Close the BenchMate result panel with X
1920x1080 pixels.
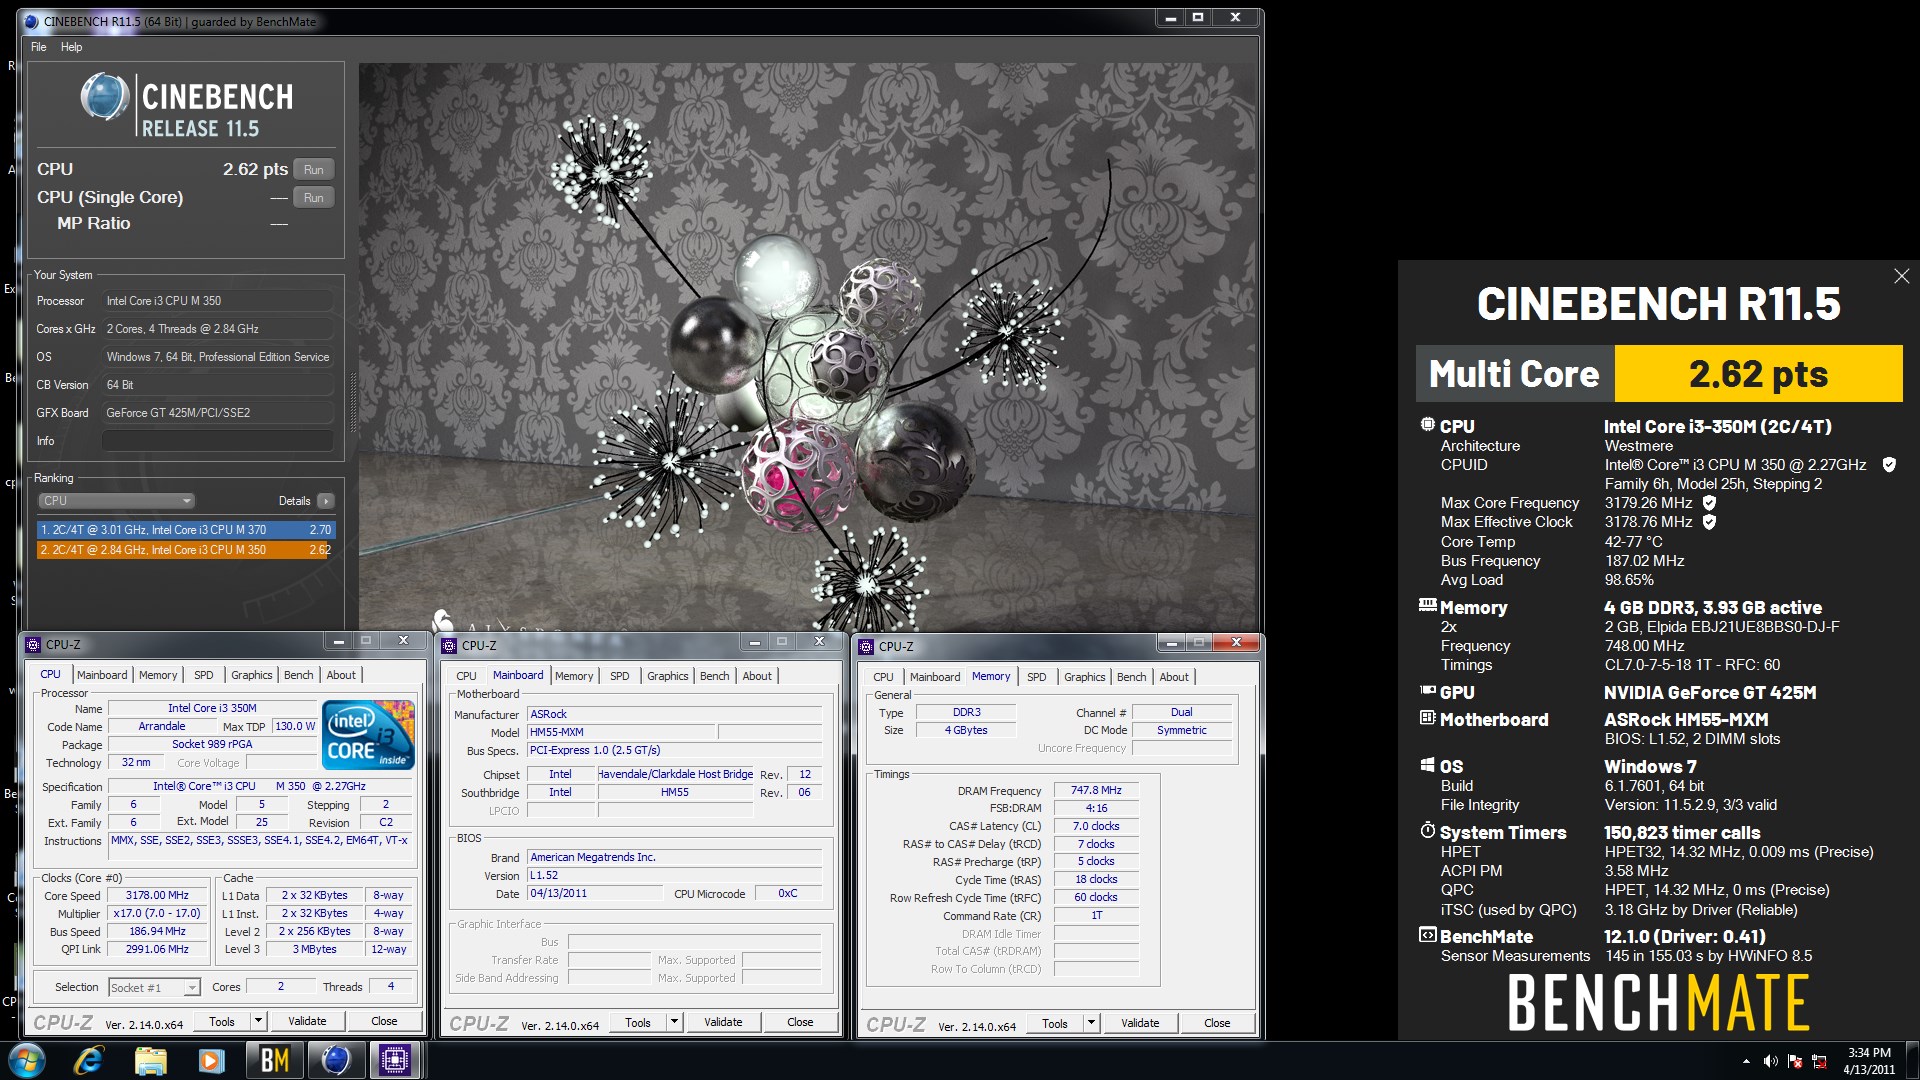pos(1901,276)
